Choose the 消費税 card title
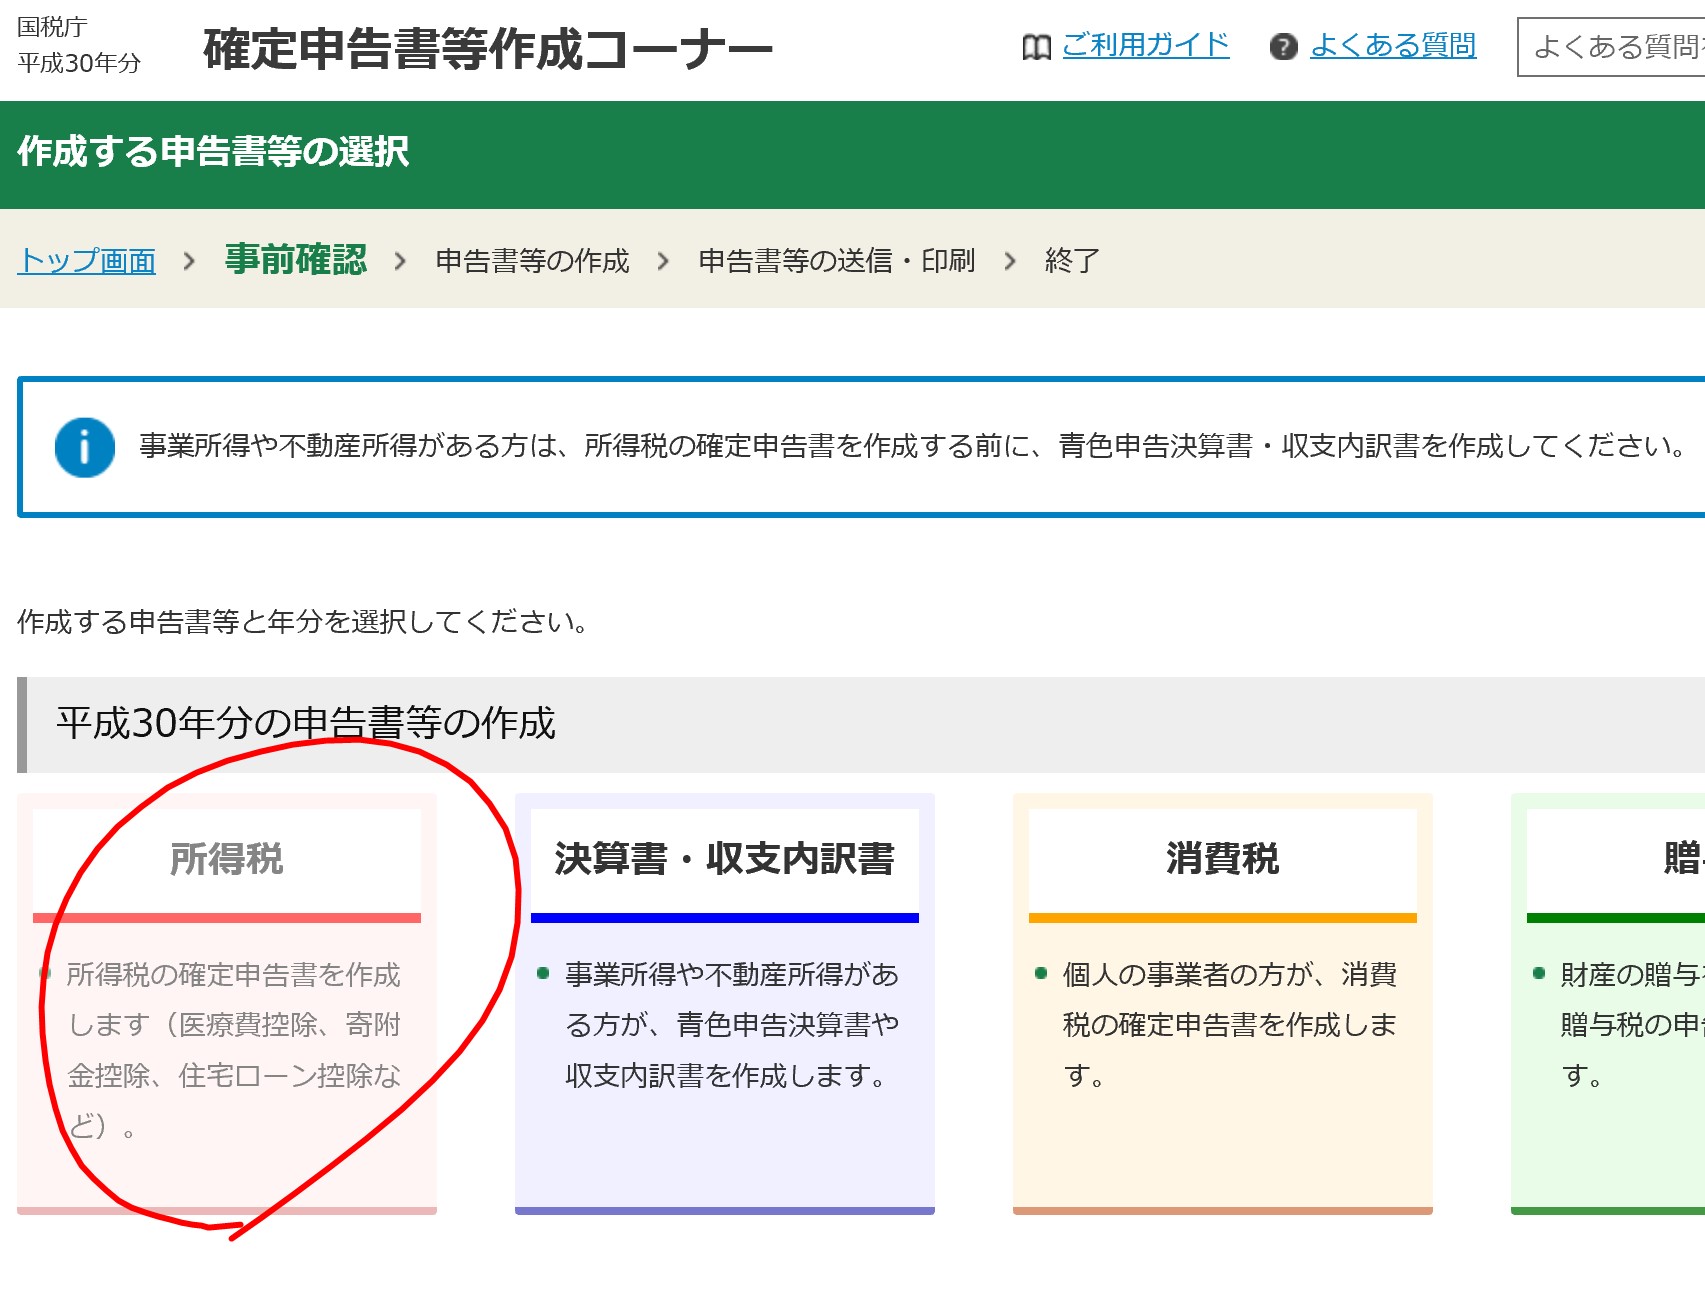1705x1307 pixels. click(x=1222, y=859)
